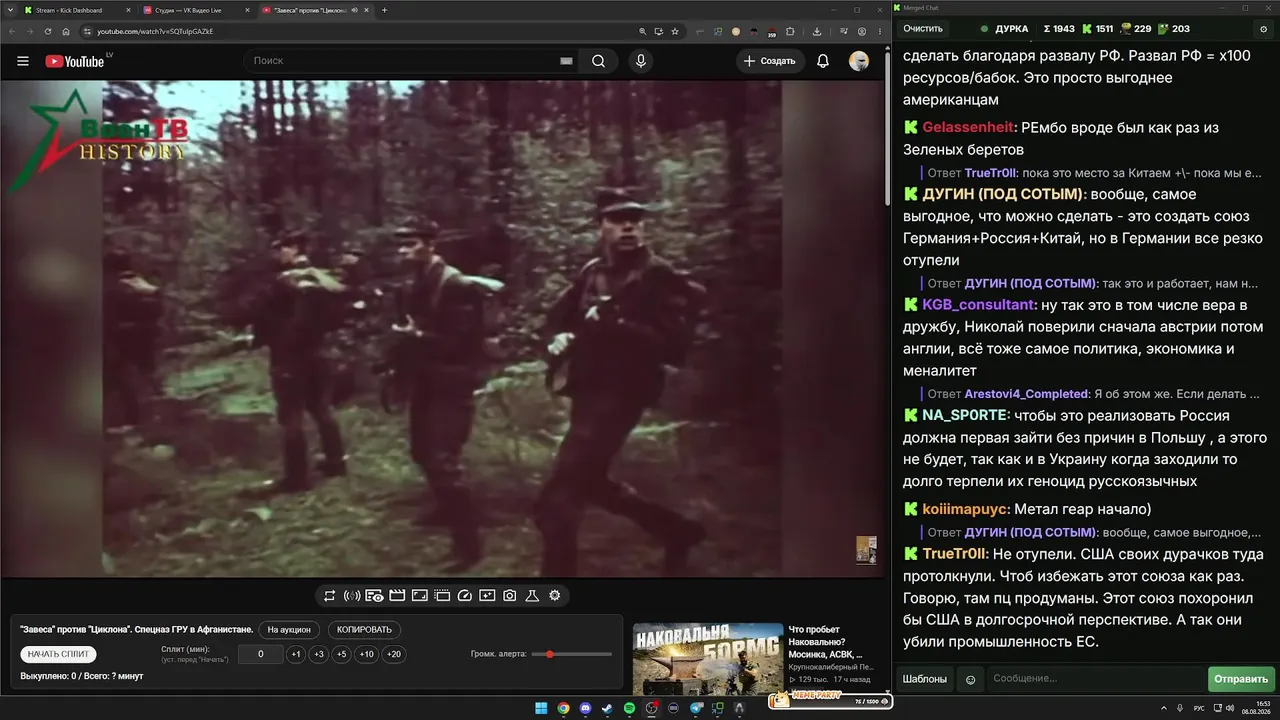Open the YouTube account avatar menu
This screenshot has width=1280, height=720.
tap(859, 61)
